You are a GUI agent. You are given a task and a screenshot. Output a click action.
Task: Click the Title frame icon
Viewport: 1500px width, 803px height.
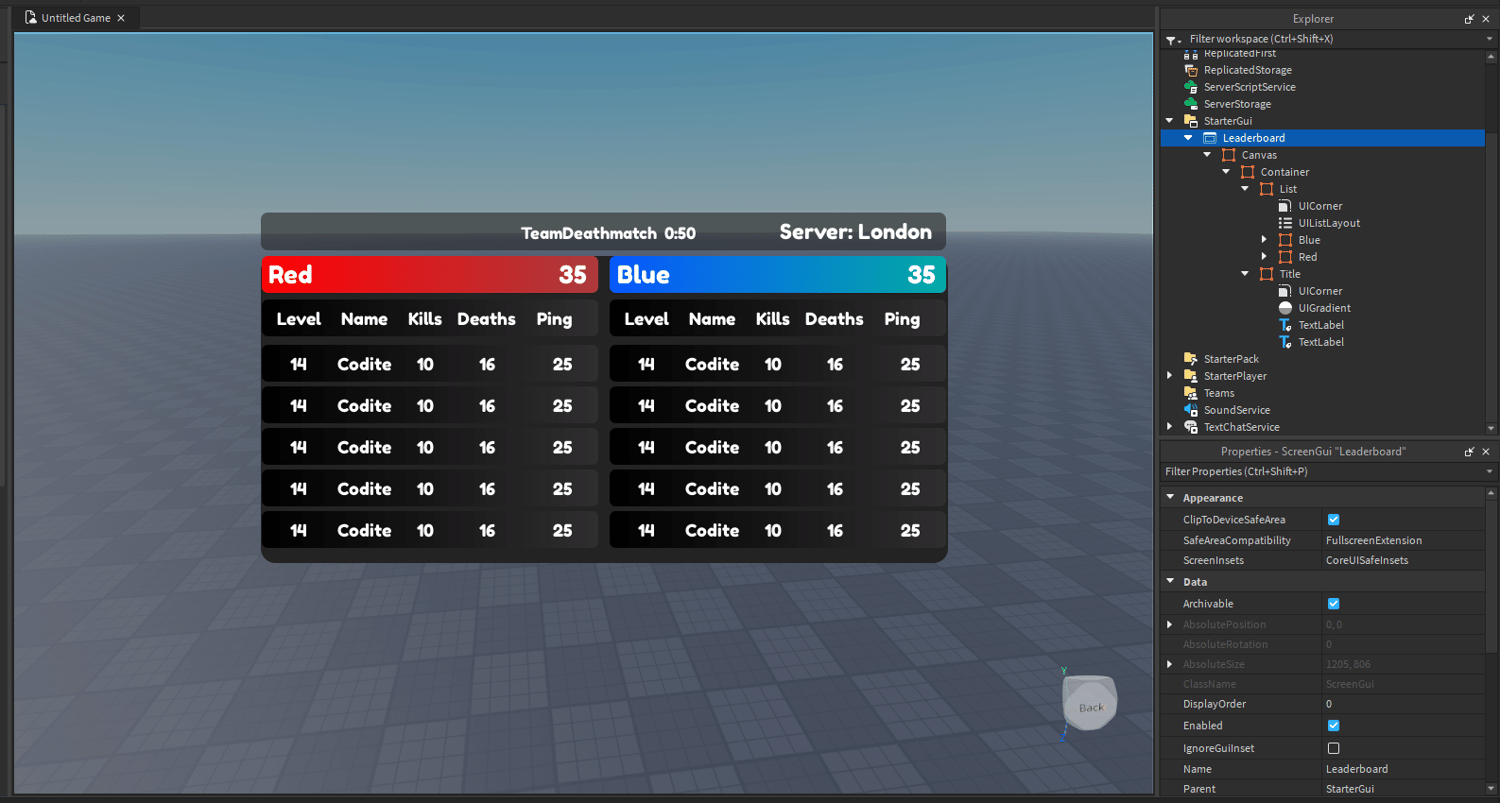(1266, 274)
